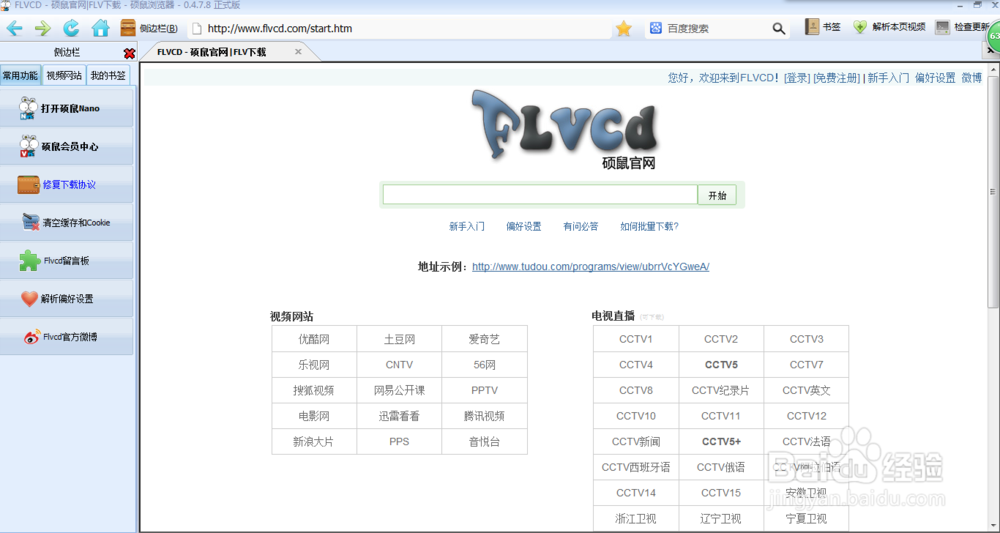Image resolution: width=1000 pixels, height=533 pixels.
Task: Open CCTV西班牙语 live channel
Action: (x=636, y=467)
